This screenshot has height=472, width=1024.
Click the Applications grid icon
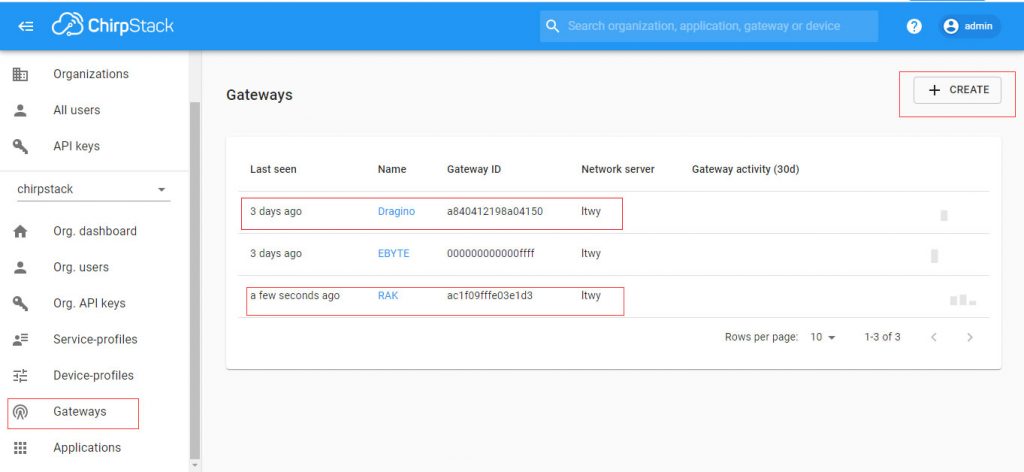pyautogui.click(x=20, y=448)
